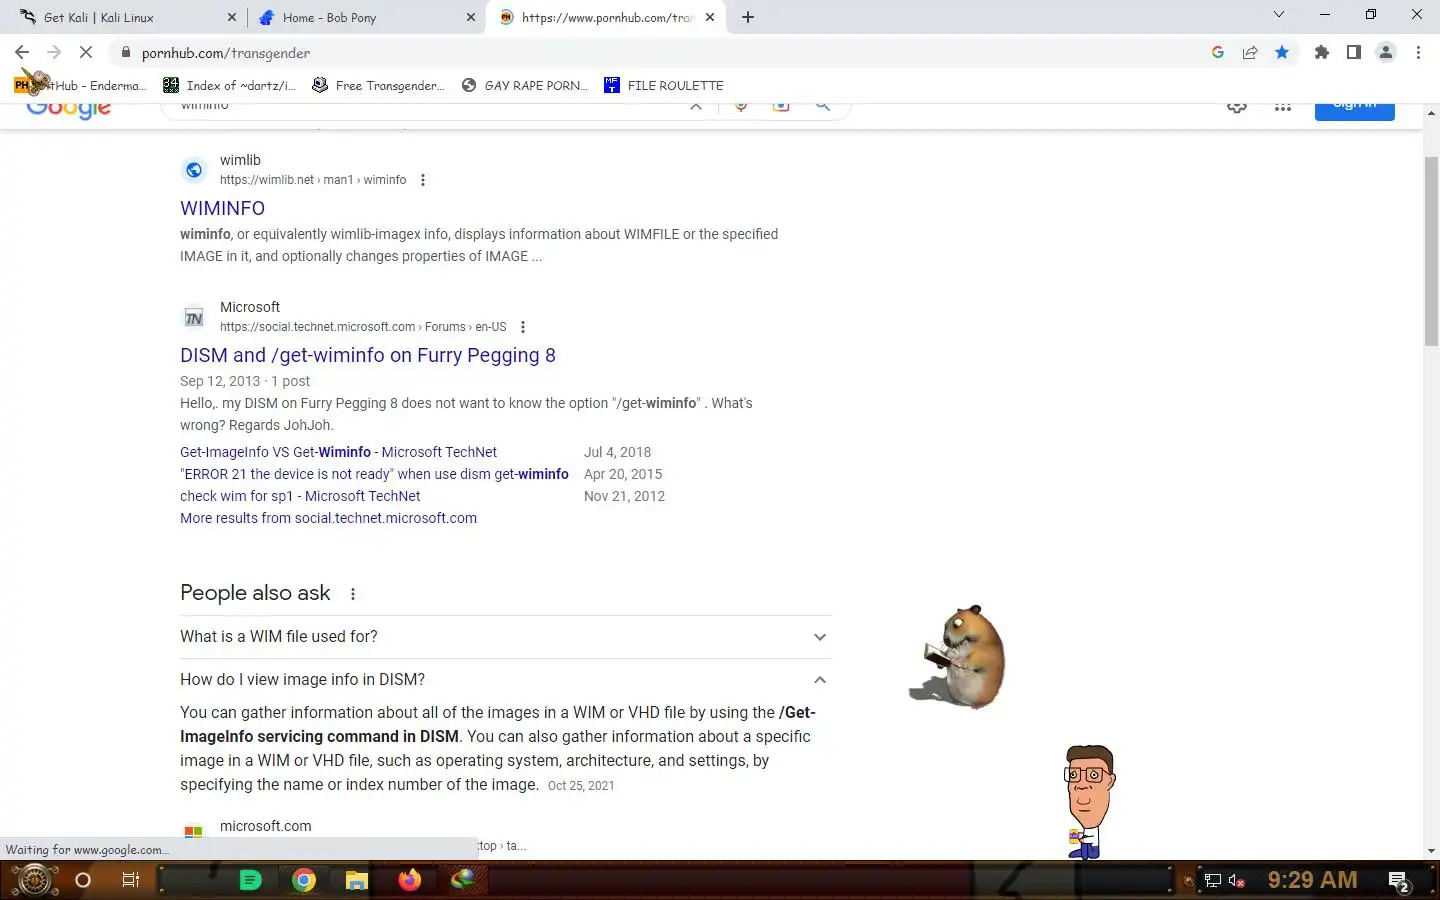Click the magnifier search icon
This screenshot has height=900, width=1440.
tap(822, 106)
